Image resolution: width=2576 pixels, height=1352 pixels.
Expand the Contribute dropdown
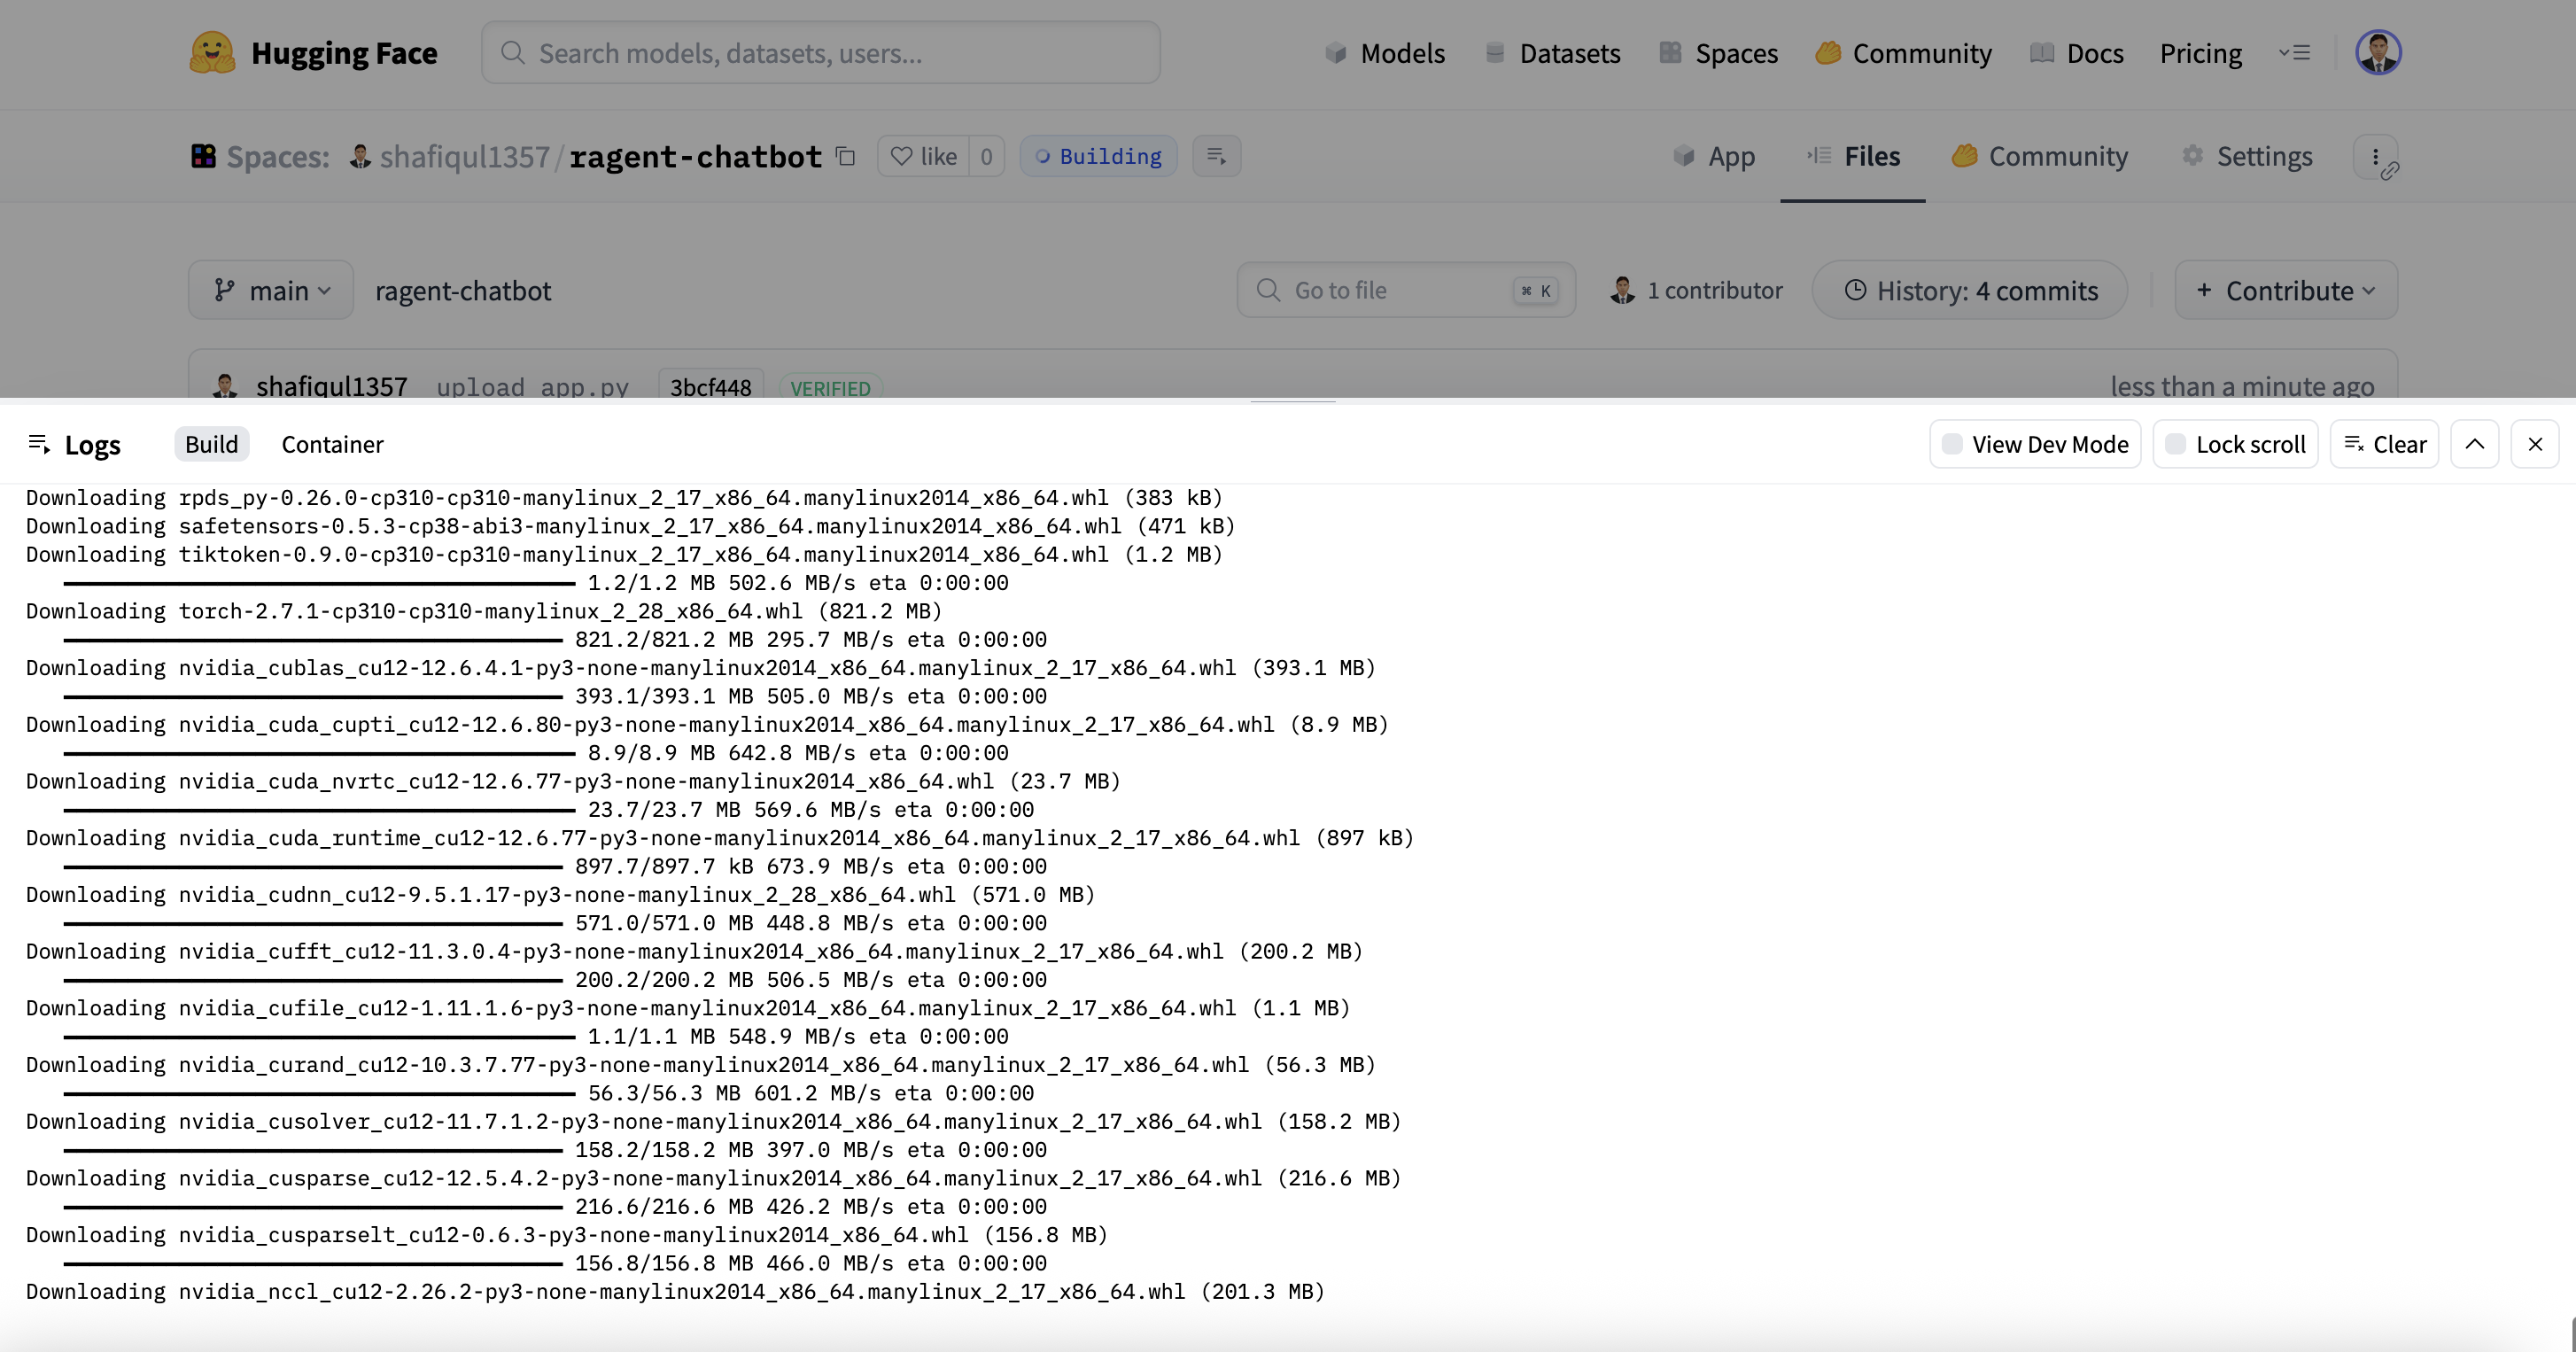(x=2285, y=290)
